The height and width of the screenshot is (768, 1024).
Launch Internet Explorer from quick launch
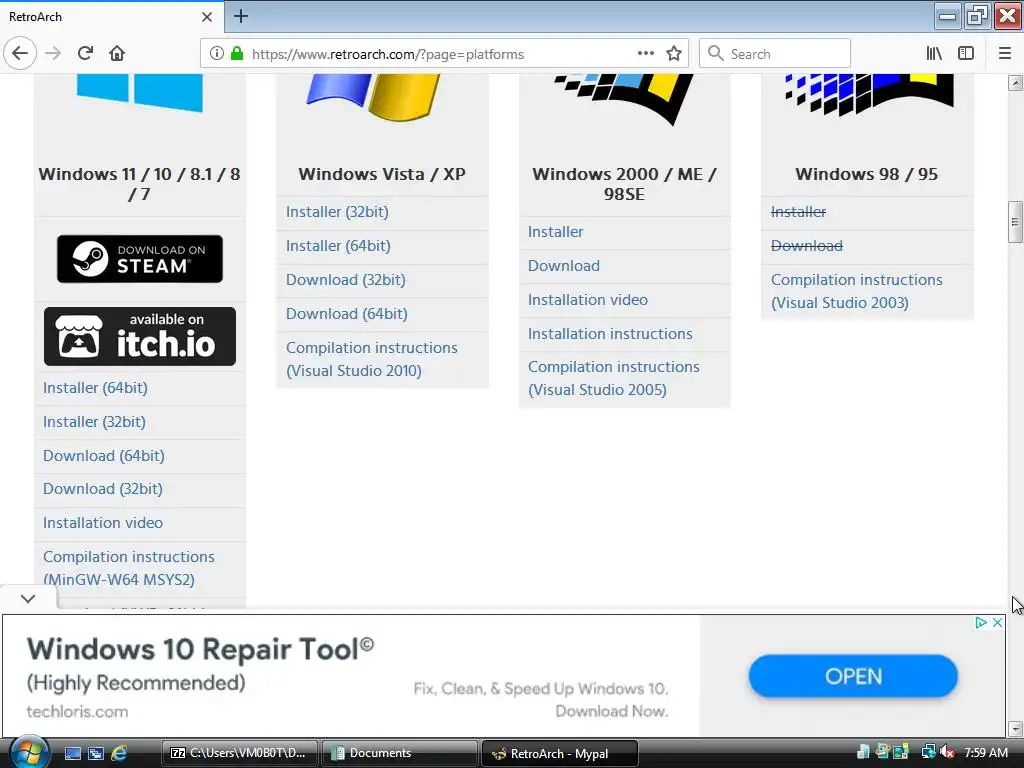(x=119, y=753)
